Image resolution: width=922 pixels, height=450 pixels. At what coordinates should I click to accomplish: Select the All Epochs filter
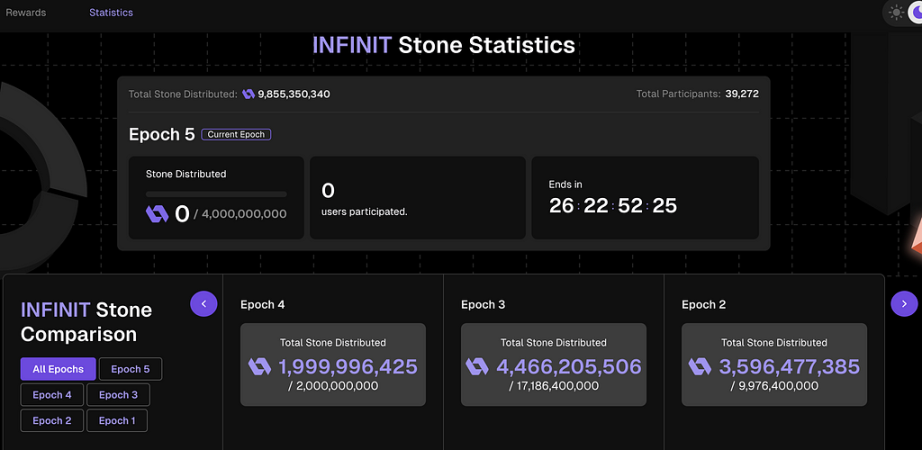click(58, 369)
